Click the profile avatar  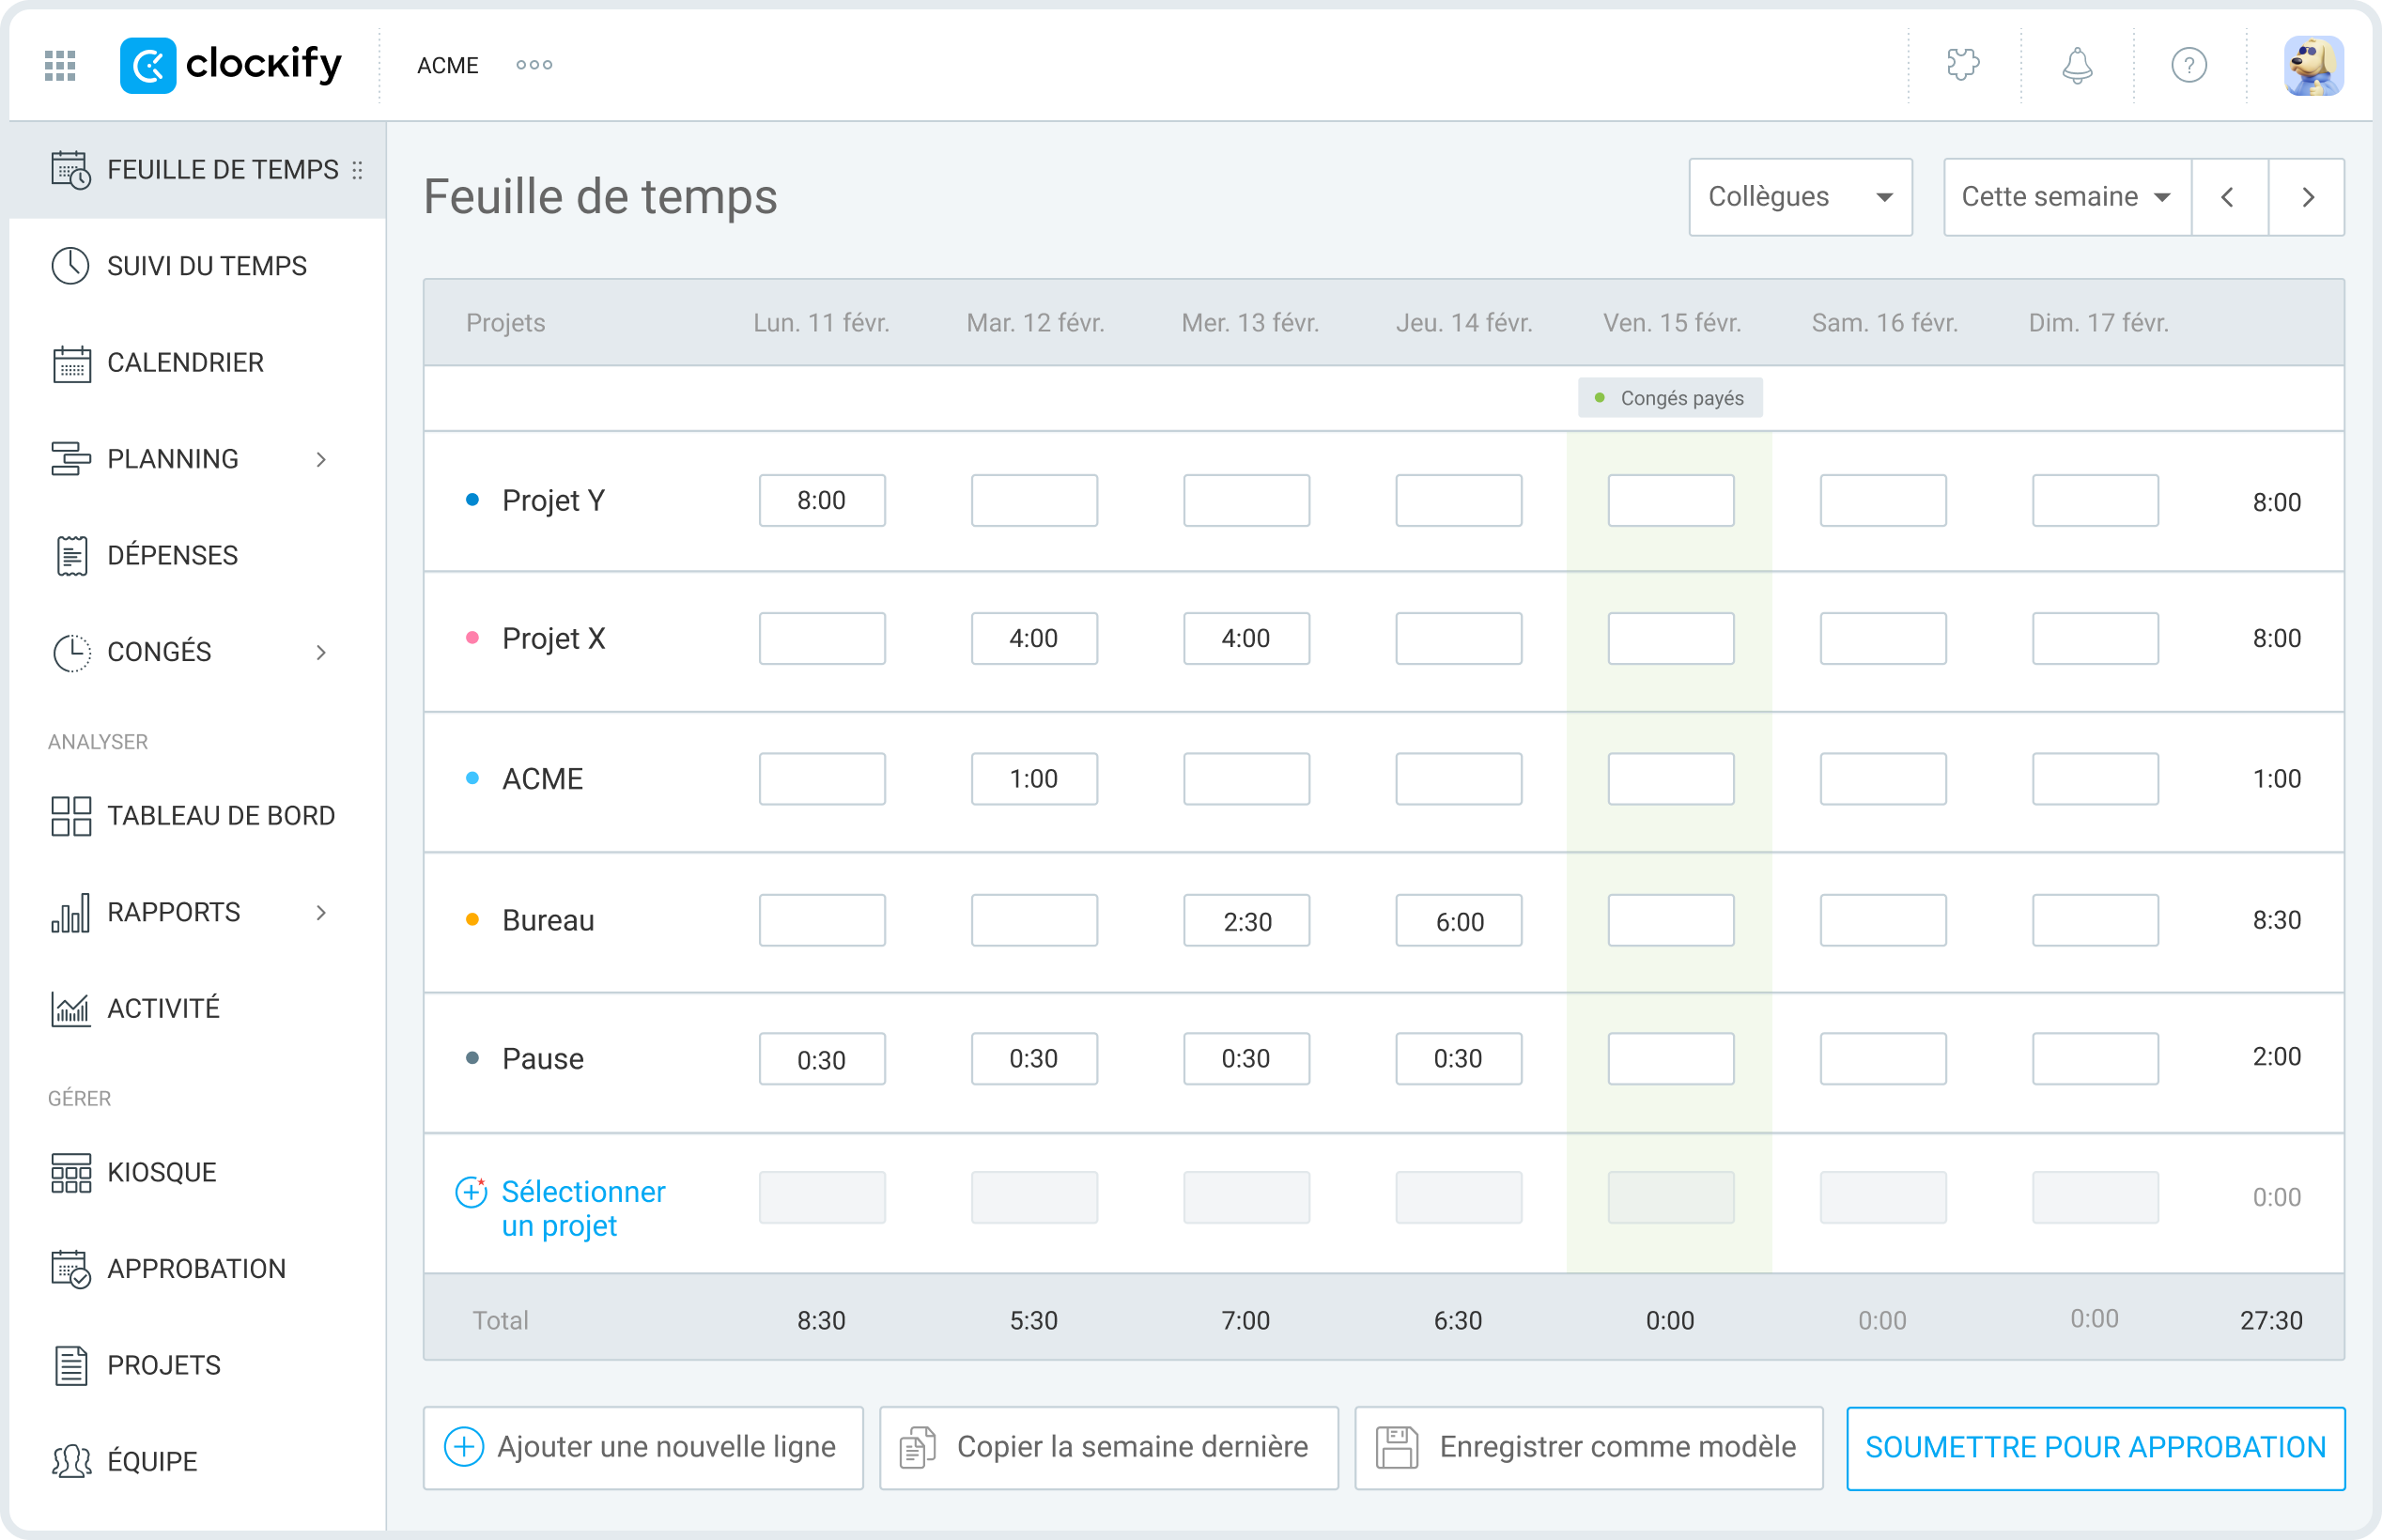[x=2315, y=64]
